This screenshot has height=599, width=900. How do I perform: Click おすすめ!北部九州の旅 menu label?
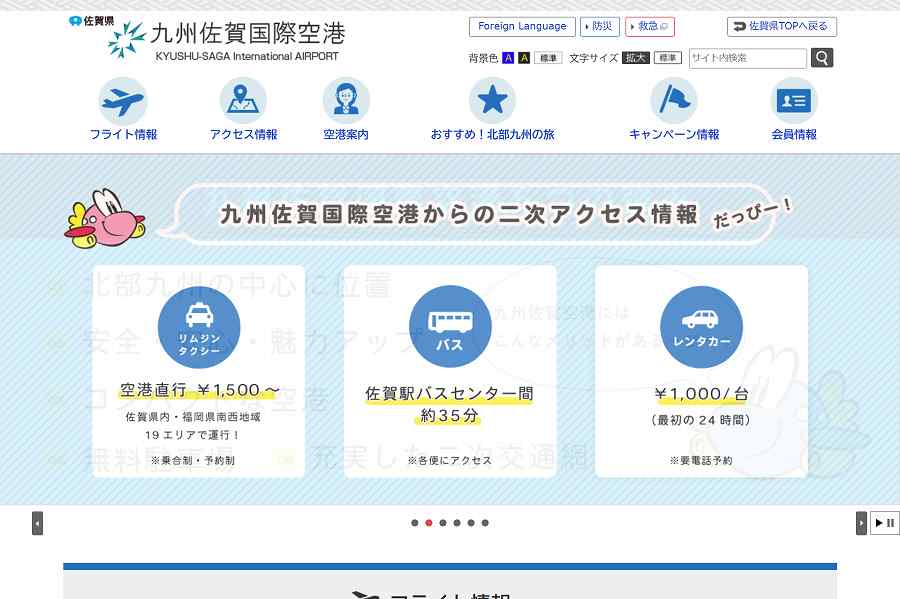(x=492, y=134)
